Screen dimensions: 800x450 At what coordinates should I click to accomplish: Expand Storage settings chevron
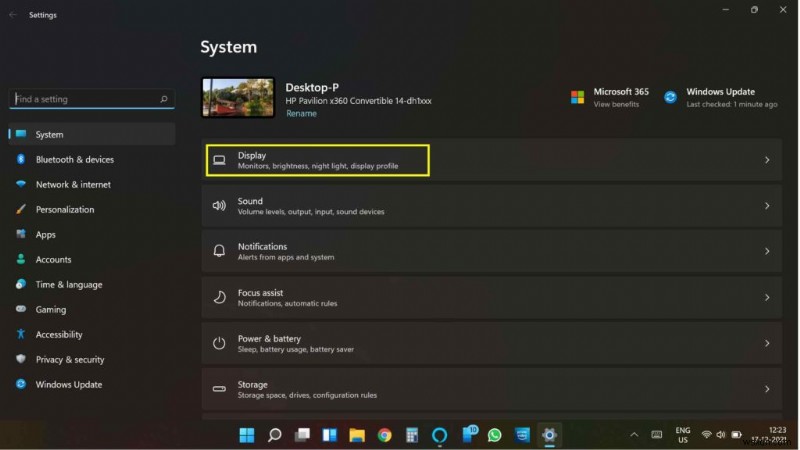(767, 389)
